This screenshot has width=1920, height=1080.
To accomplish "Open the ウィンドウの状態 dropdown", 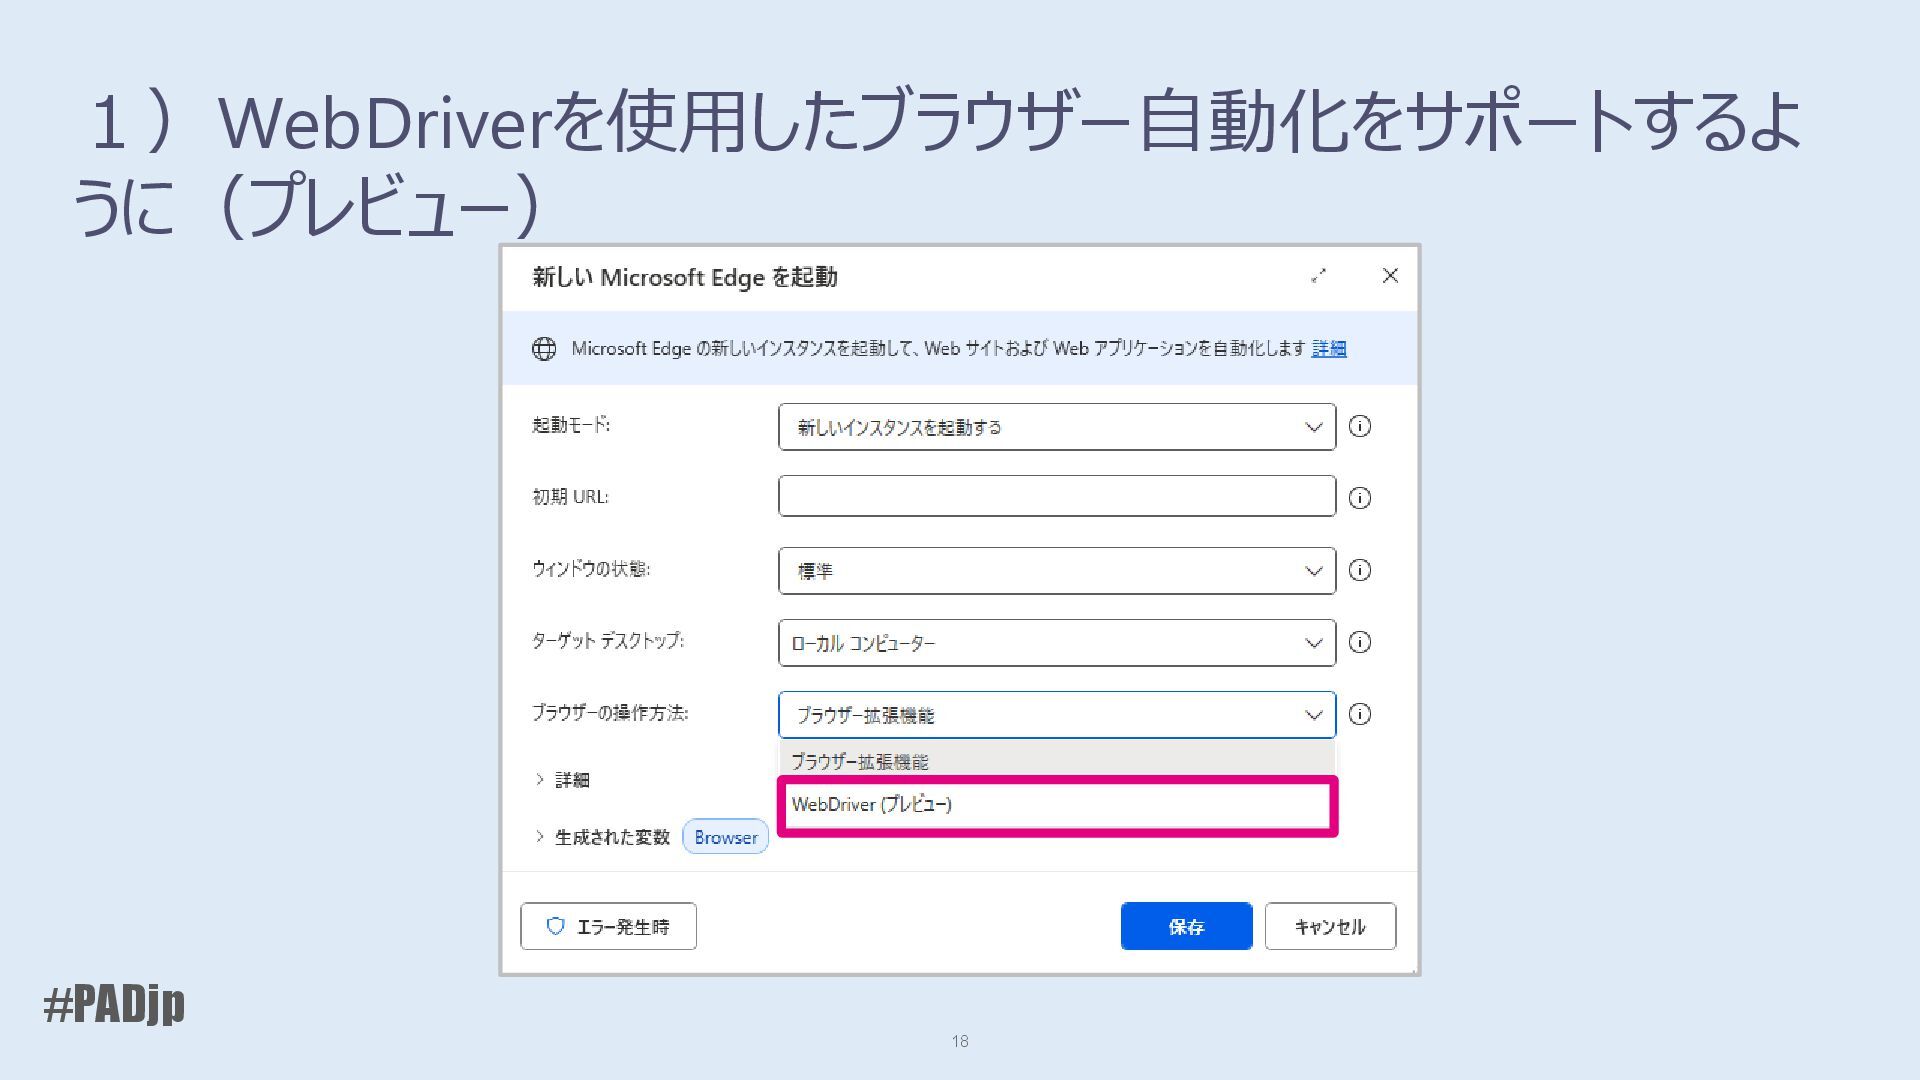I will click(x=1056, y=571).
